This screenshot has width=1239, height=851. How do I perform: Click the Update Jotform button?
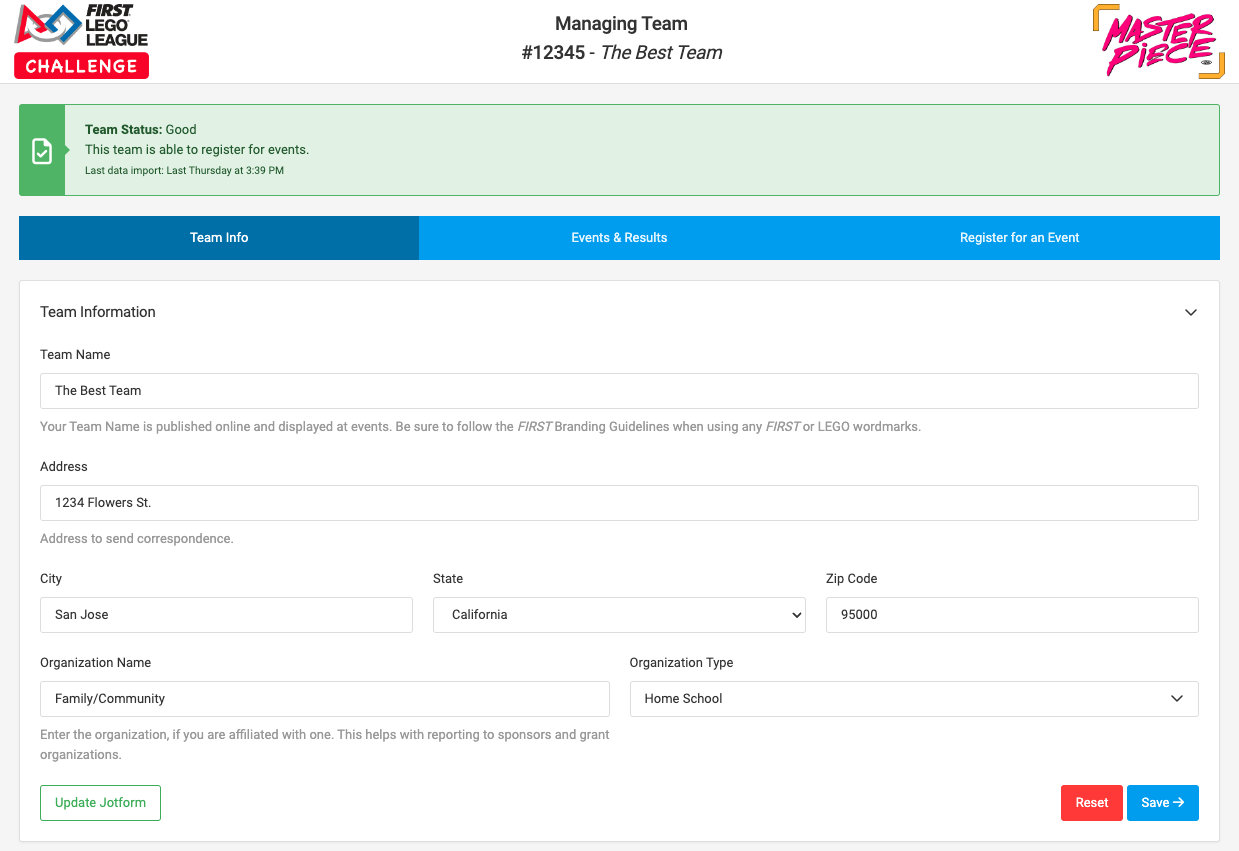100,803
